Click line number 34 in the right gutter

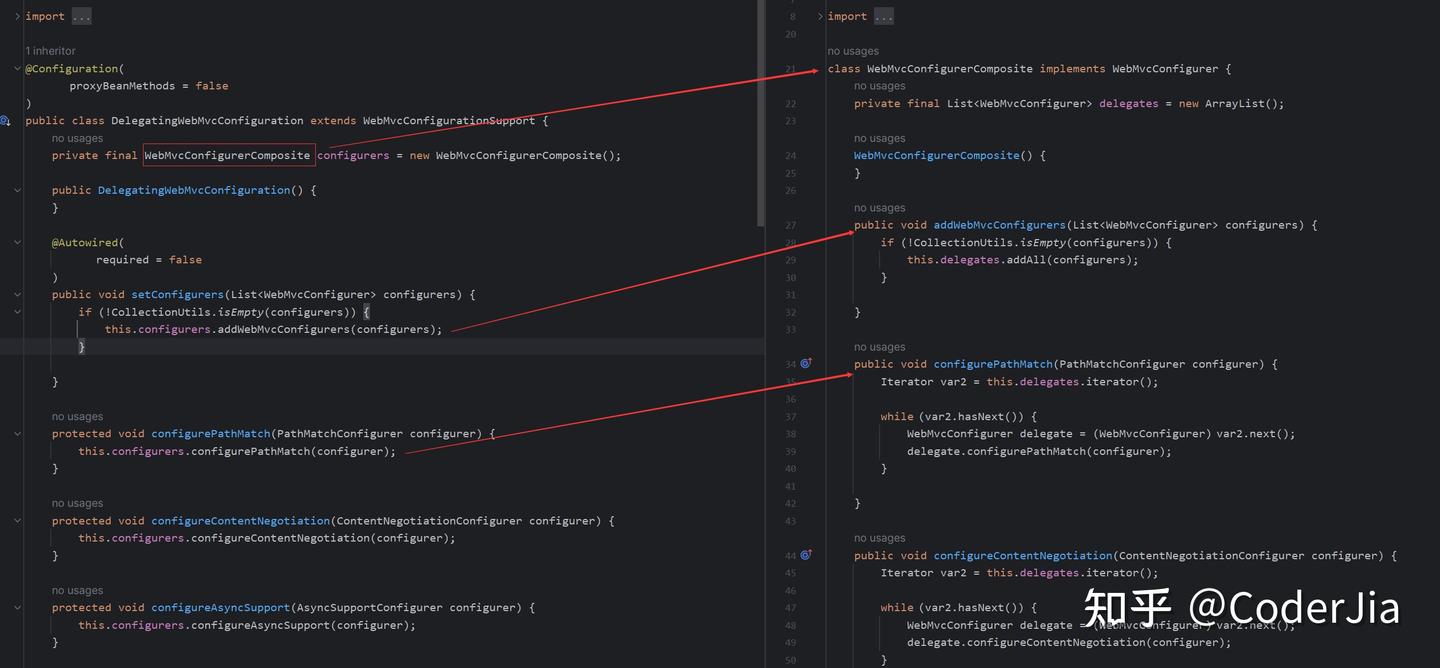tap(790, 364)
